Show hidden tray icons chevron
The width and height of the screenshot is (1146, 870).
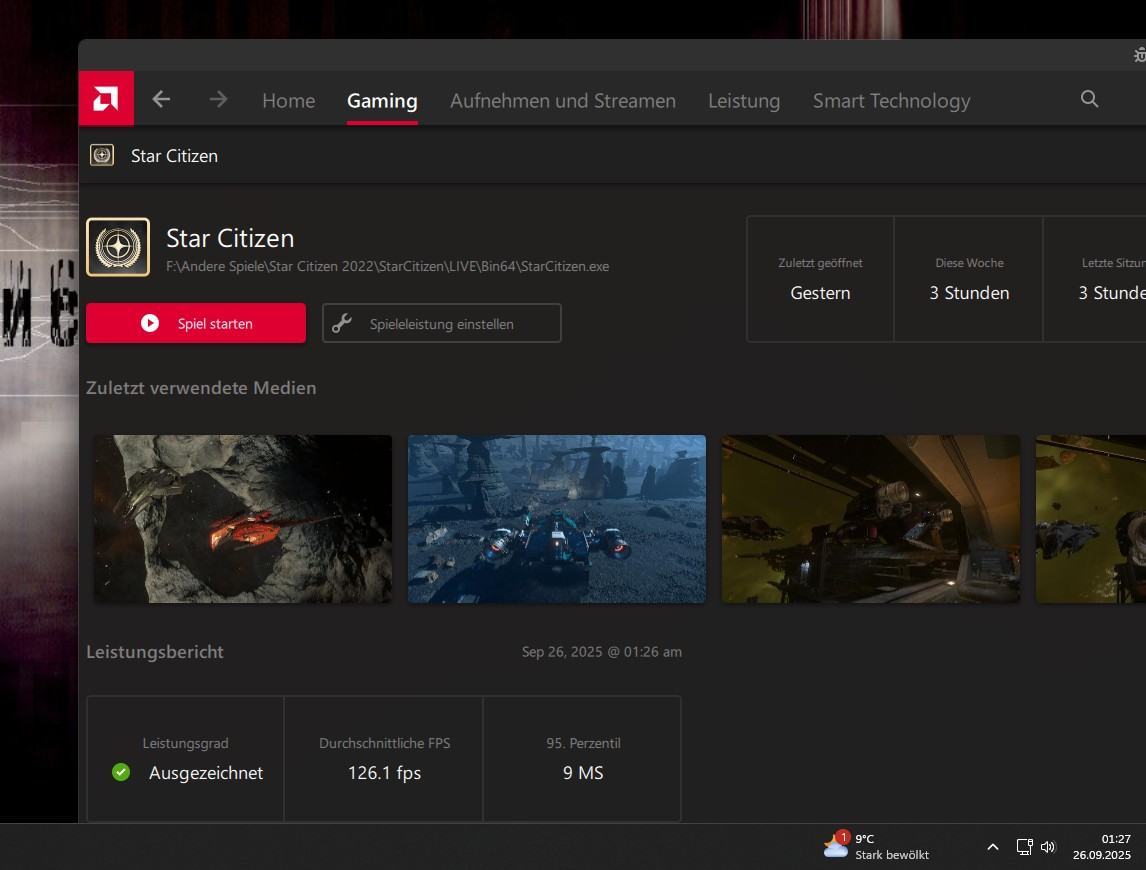[x=993, y=847]
